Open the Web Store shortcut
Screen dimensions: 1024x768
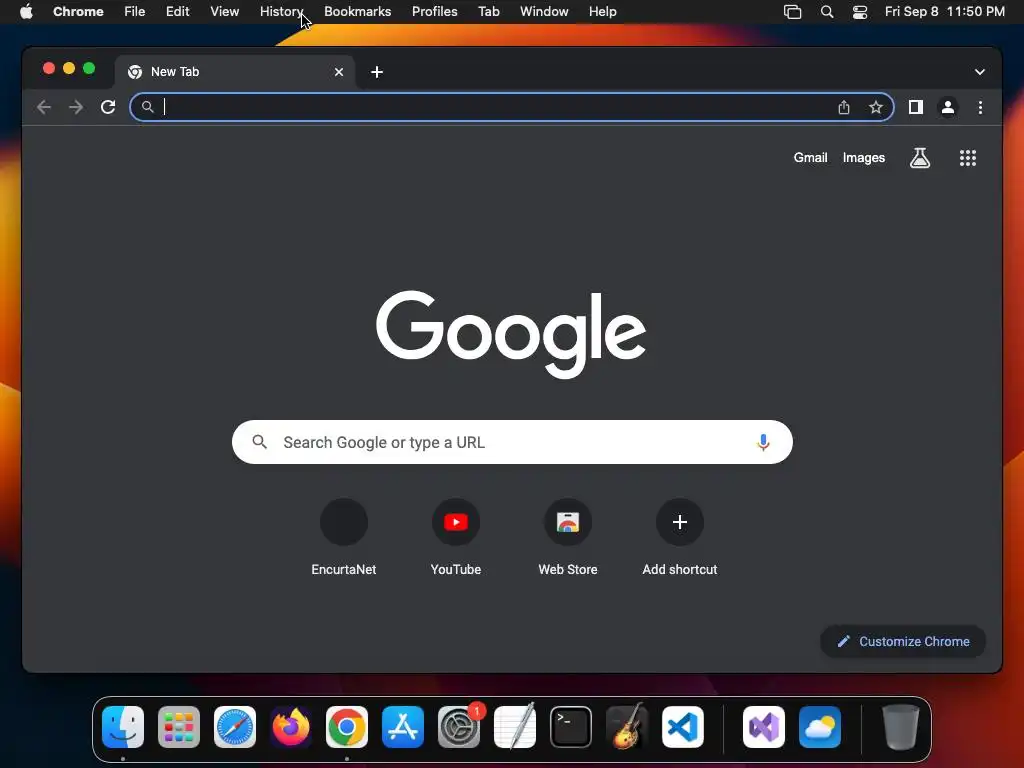pyautogui.click(x=568, y=537)
